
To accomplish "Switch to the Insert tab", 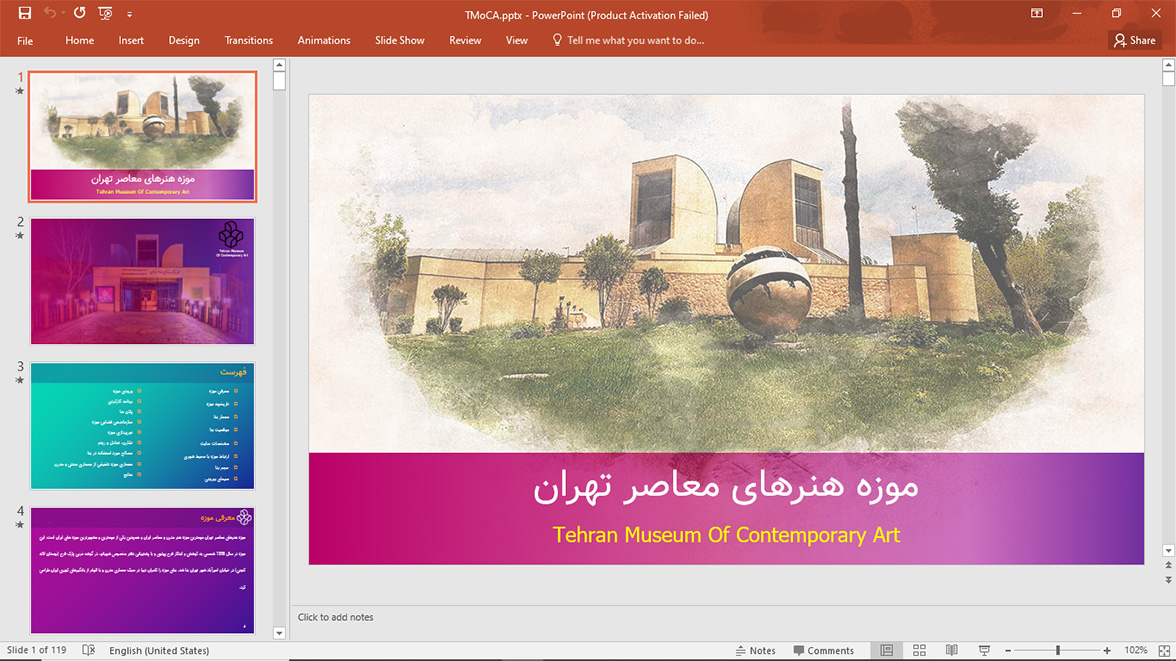I will coord(131,41).
